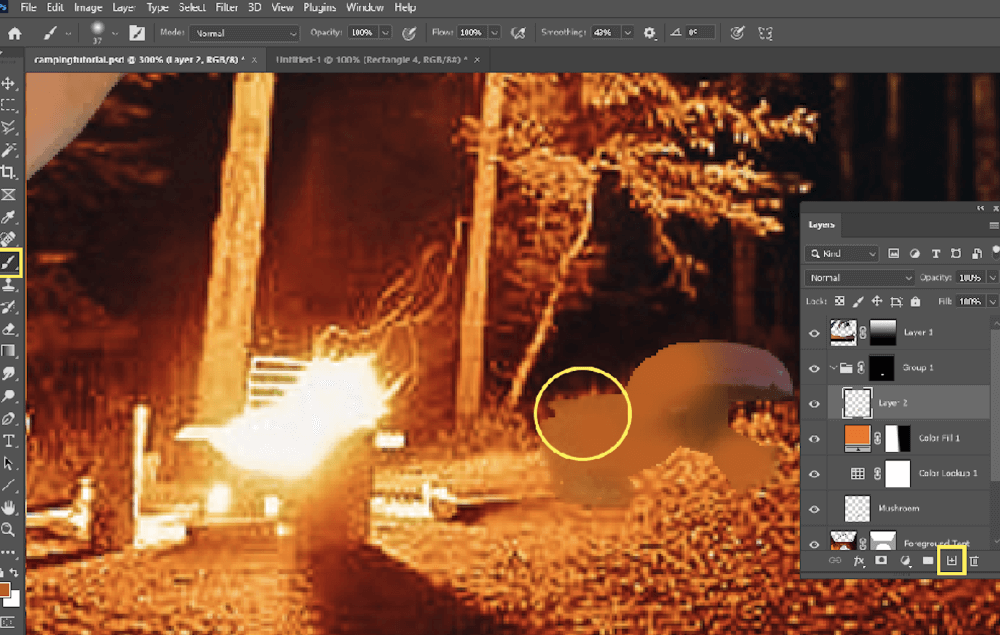Select the Pen tool
The image size is (1000, 635).
point(8,418)
